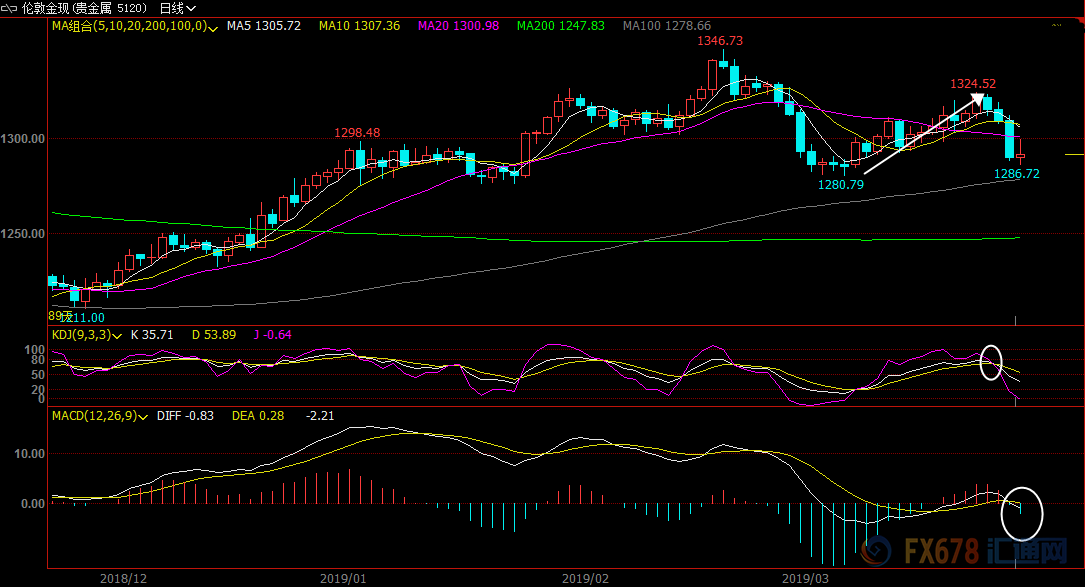Click the MA20 1300.98 value
This screenshot has width=1085, height=587.
[458, 26]
